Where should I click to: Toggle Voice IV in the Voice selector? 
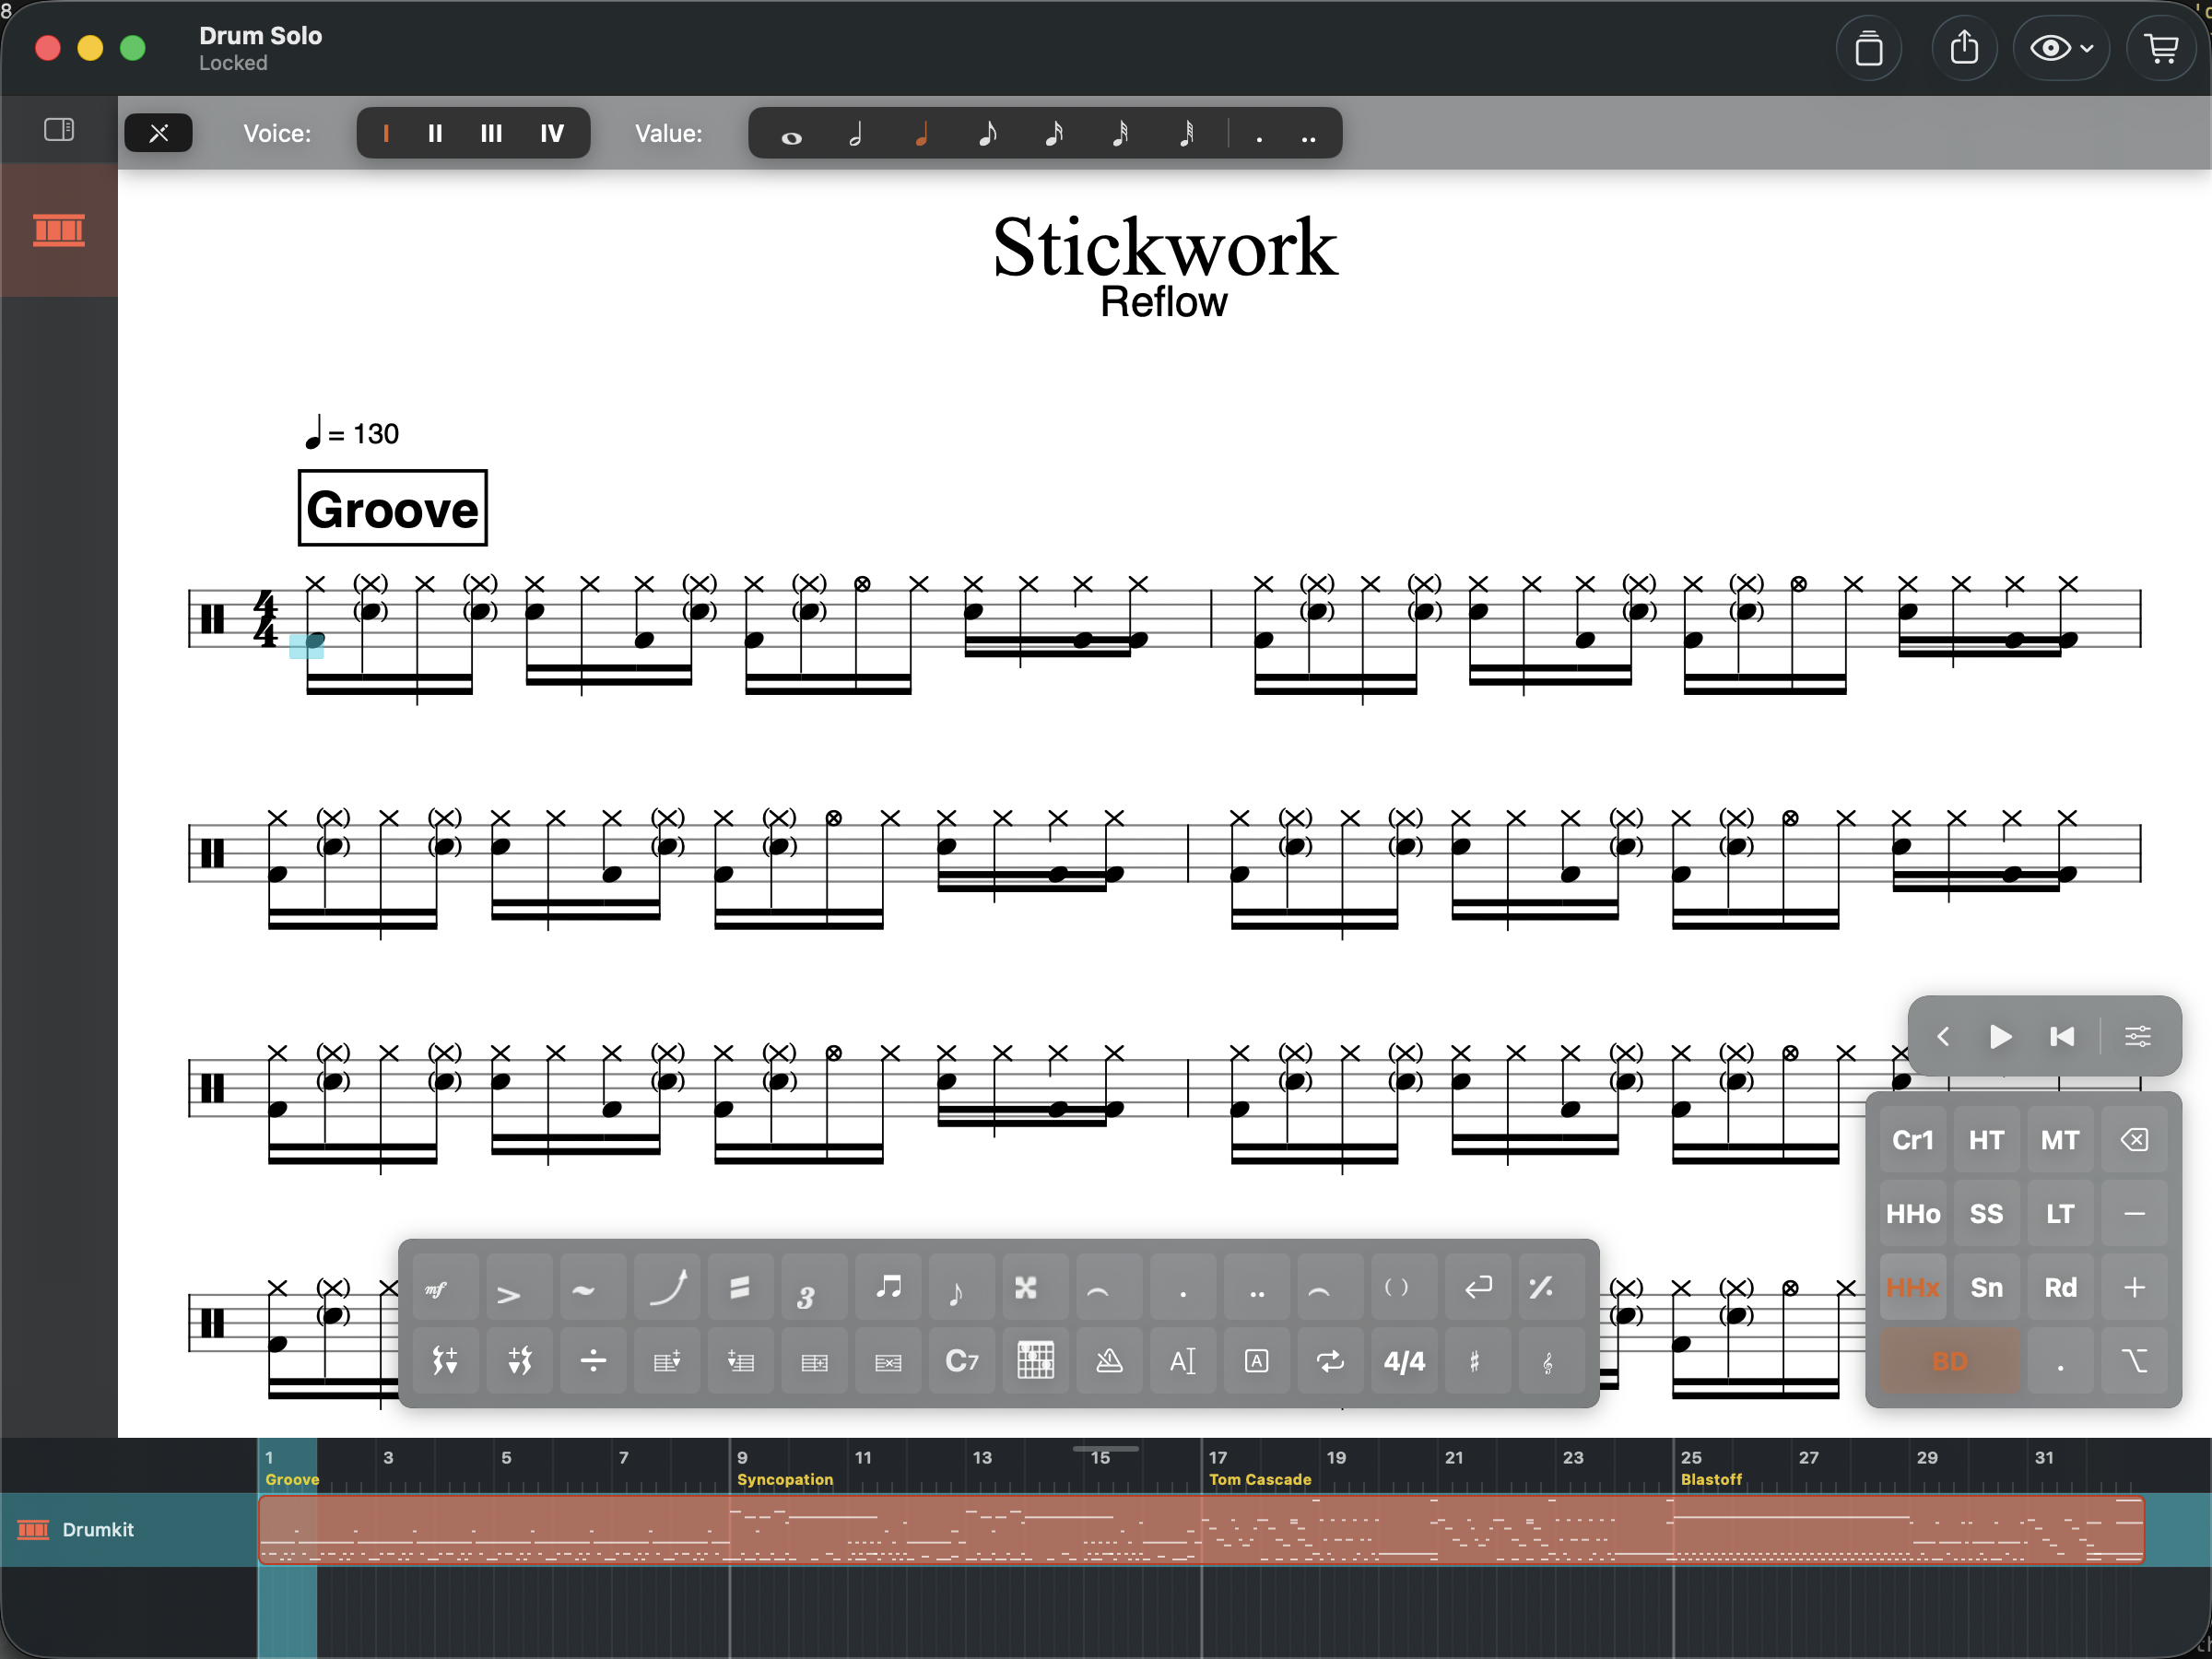(552, 132)
